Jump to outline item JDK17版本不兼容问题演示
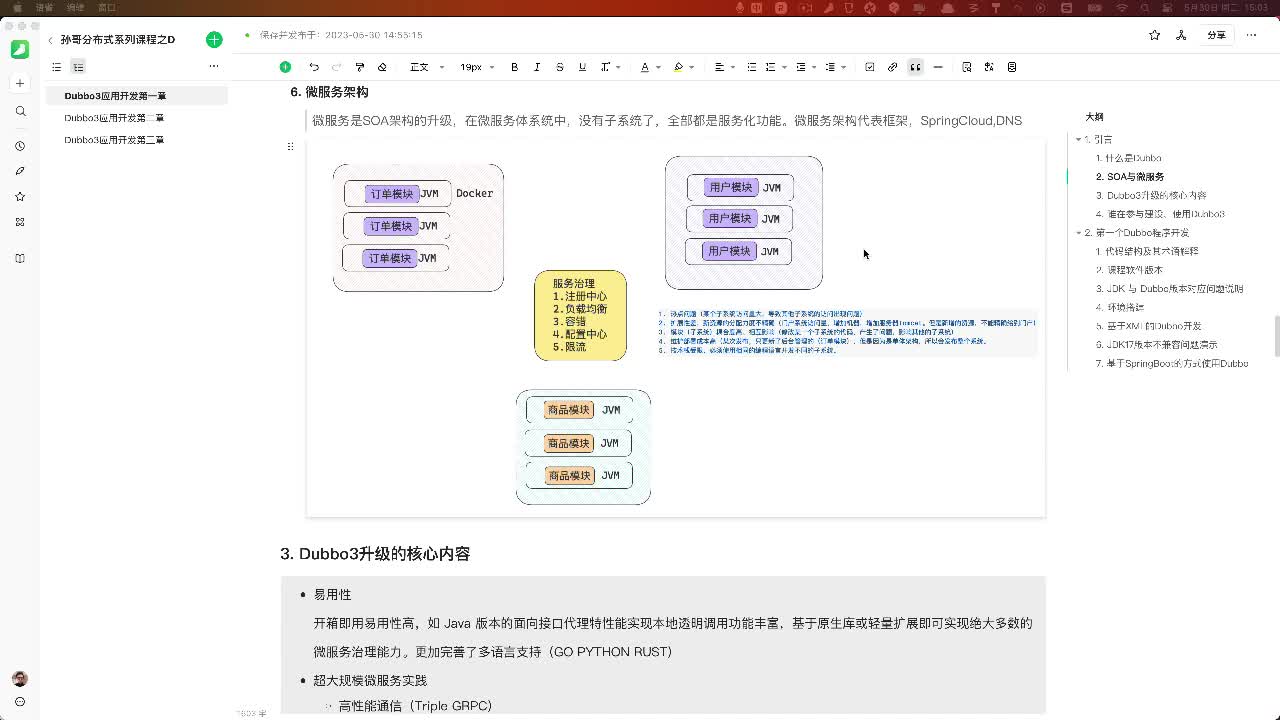 click(1157, 345)
